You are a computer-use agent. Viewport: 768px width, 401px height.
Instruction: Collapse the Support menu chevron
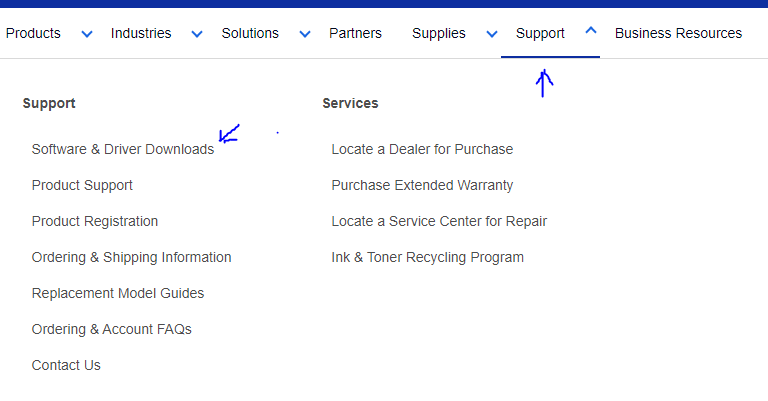[x=590, y=31]
